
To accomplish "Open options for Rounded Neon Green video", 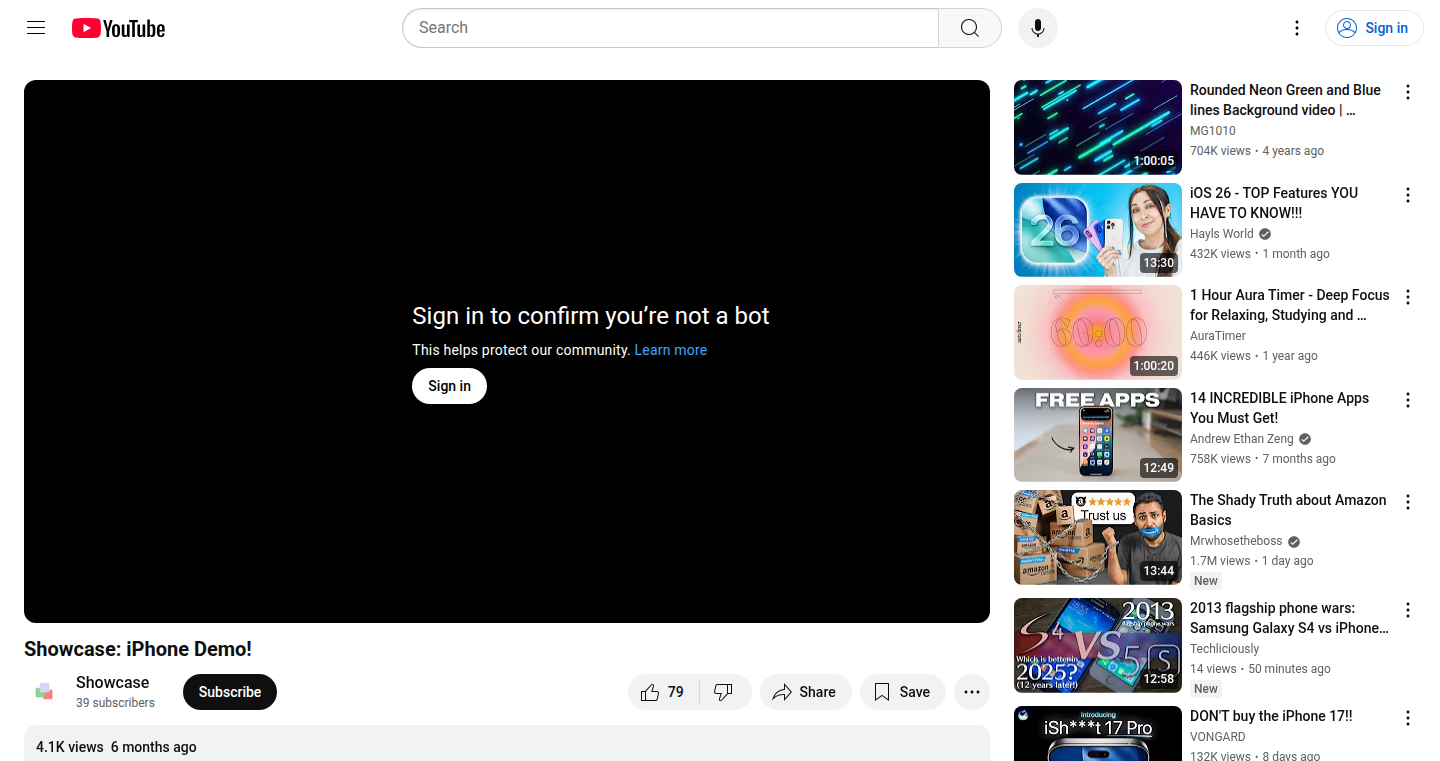I will [x=1408, y=92].
